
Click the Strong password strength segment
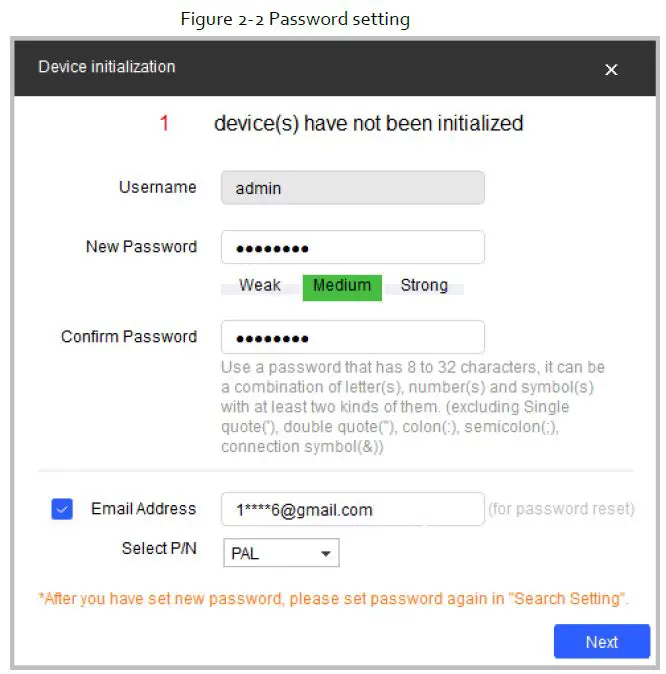tap(424, 286)
